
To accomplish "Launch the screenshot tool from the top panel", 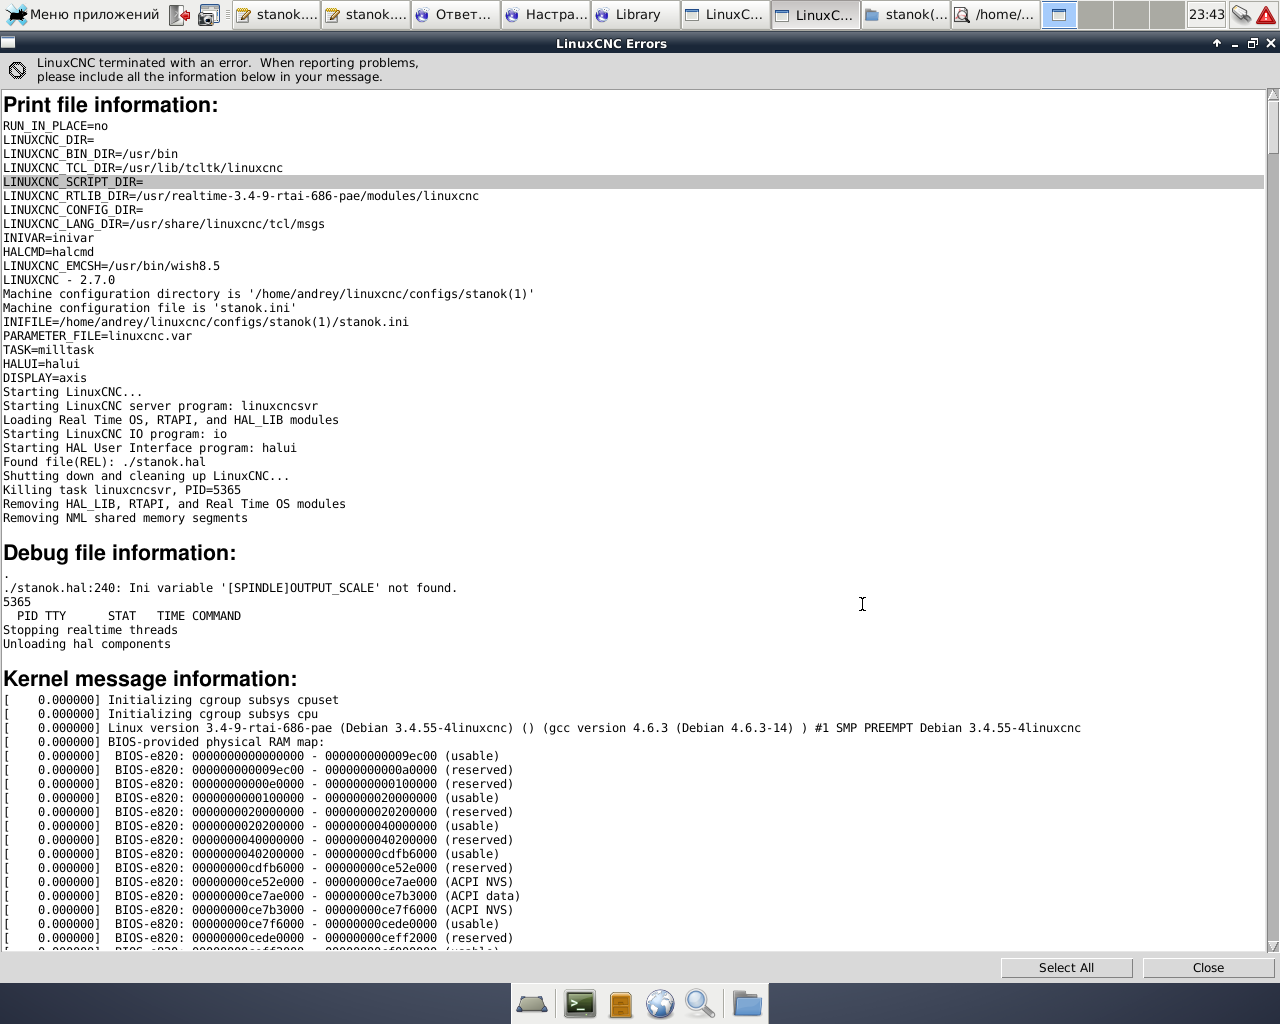I will coord(209,15).
